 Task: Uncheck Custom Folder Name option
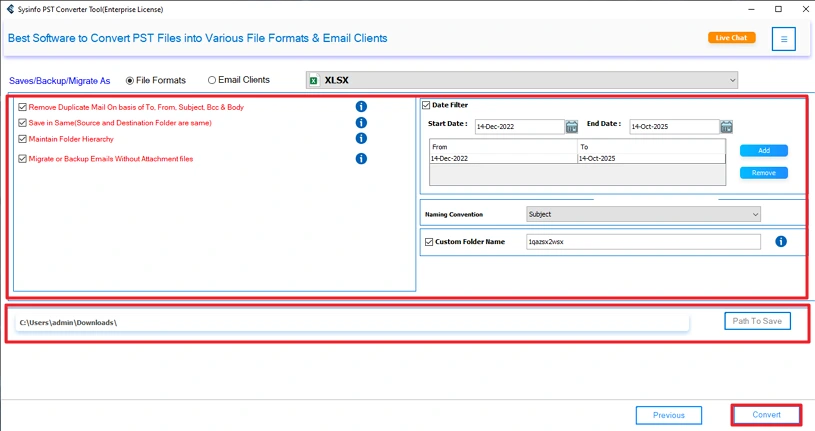click(x=429, y=242)
